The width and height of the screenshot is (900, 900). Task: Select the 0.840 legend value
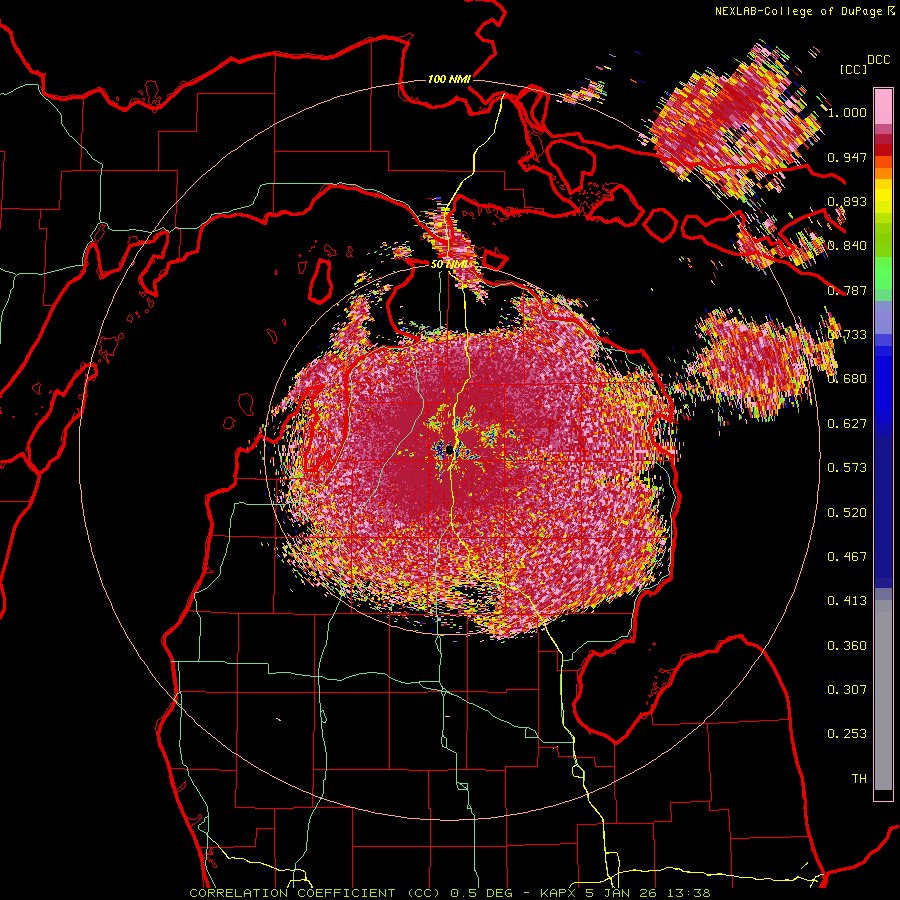(x=847, y=246)
